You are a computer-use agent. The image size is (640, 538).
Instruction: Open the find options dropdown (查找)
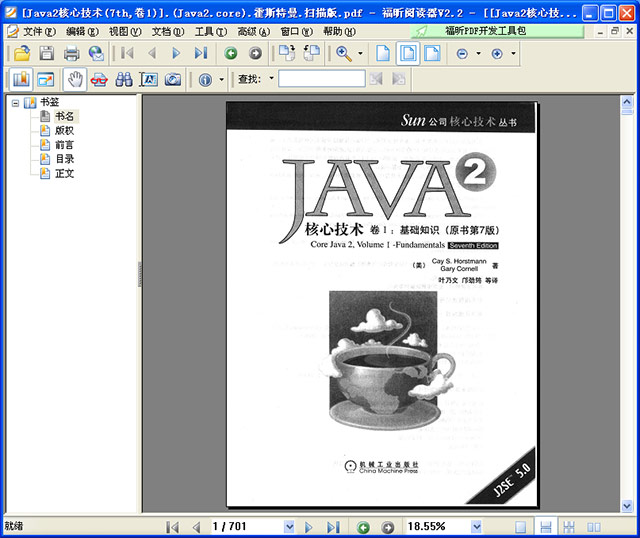tap(271, 78)
